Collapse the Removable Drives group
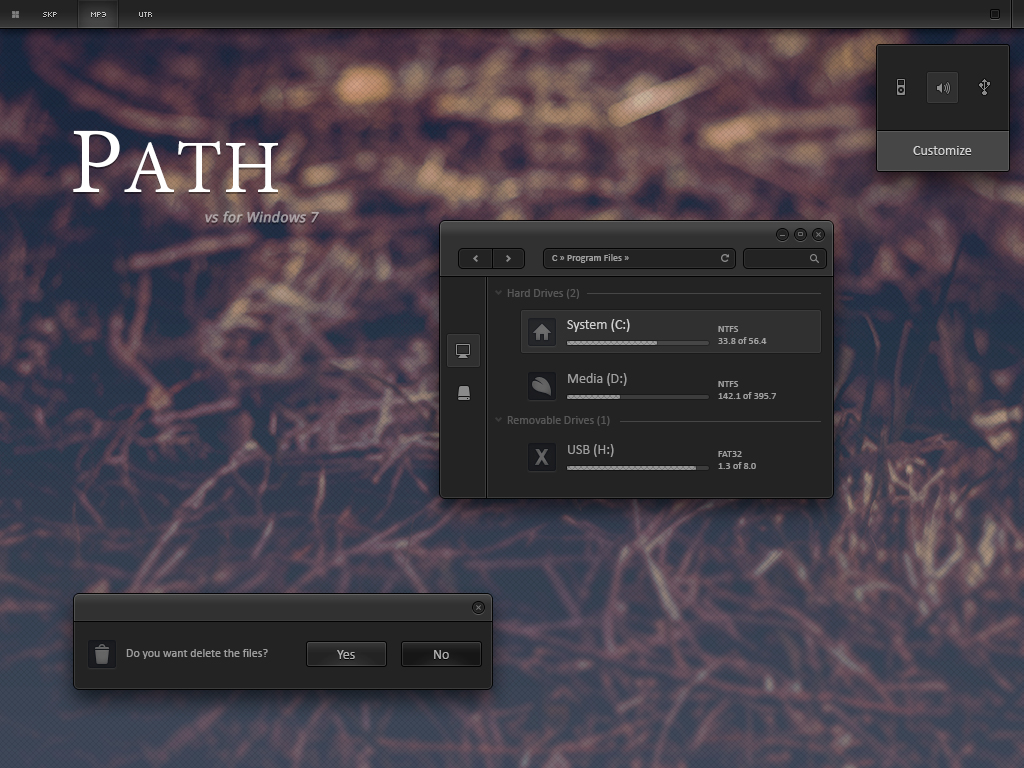The height and width of the screenshot is (768, 1024). point(498,420)
